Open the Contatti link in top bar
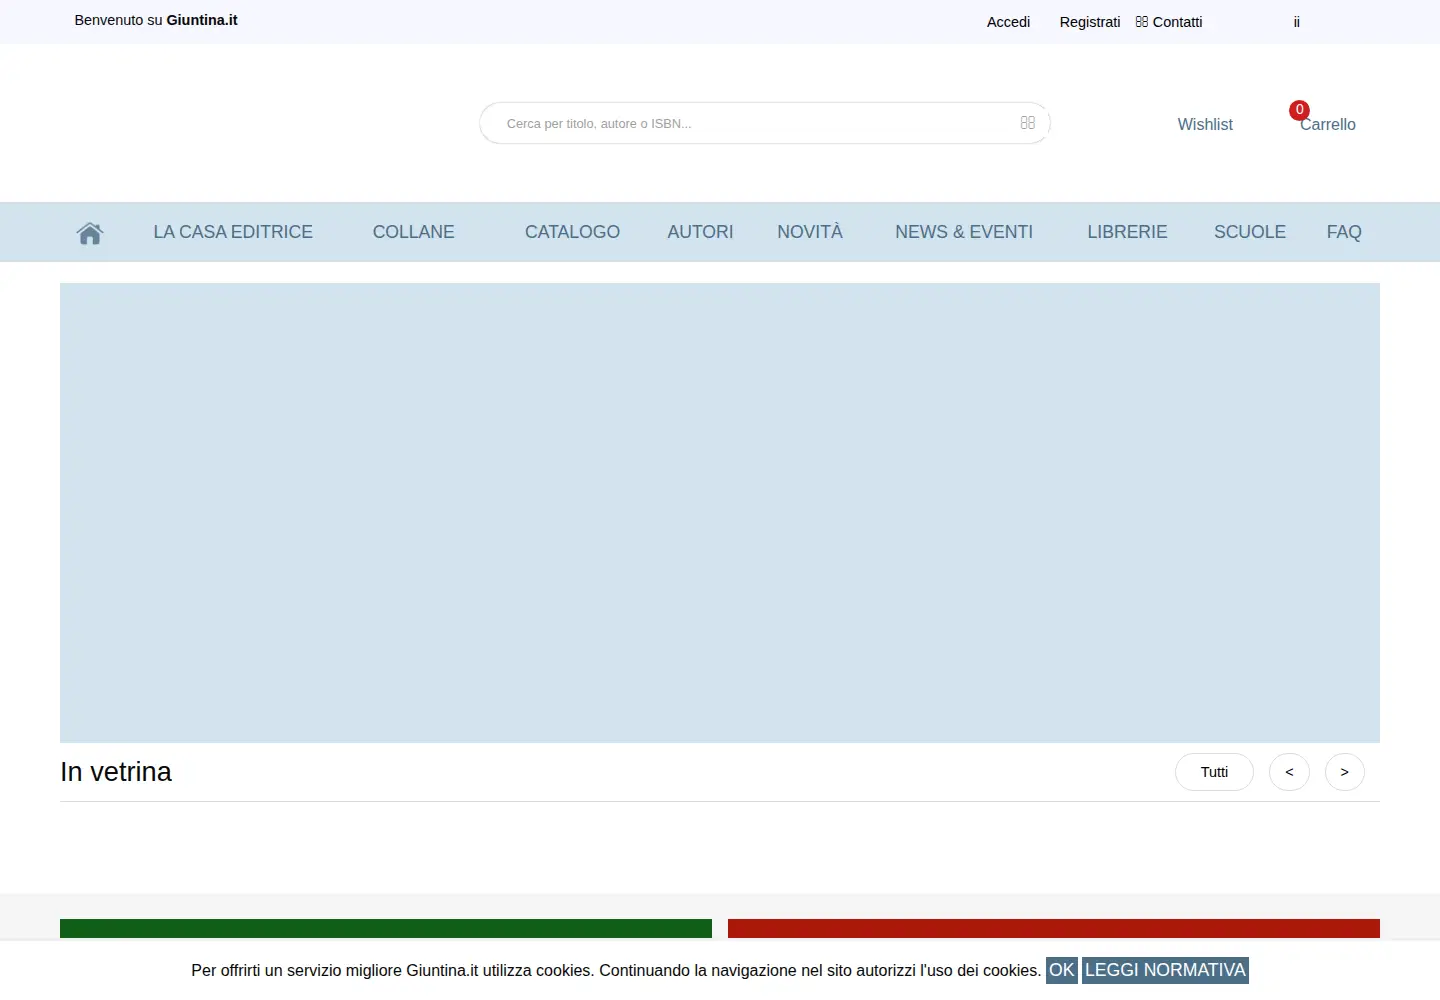Screen dimensions: 1440x1000 coord(1169,22)
